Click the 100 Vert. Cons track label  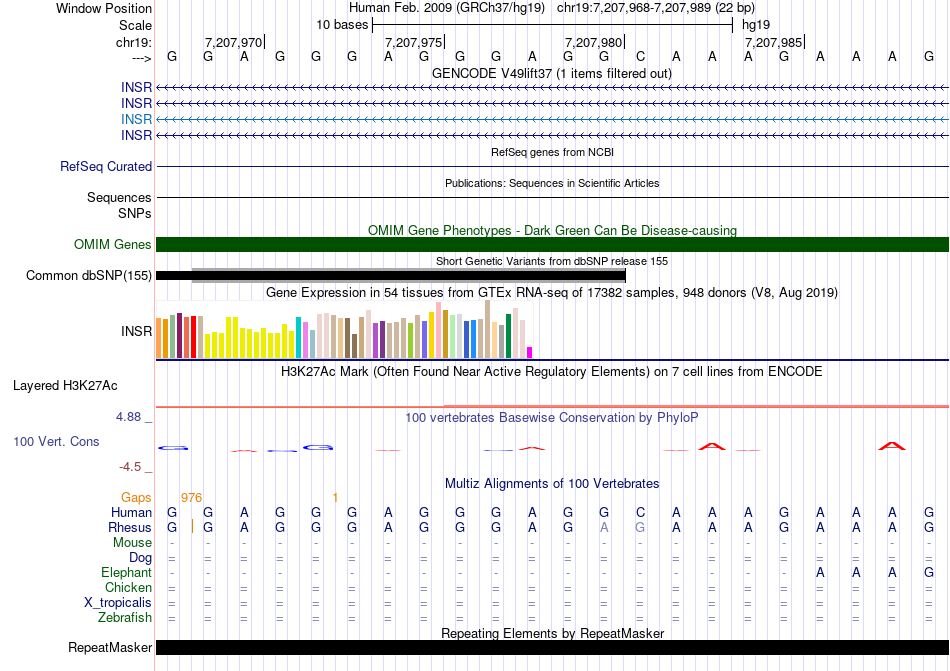coord(56,441)
